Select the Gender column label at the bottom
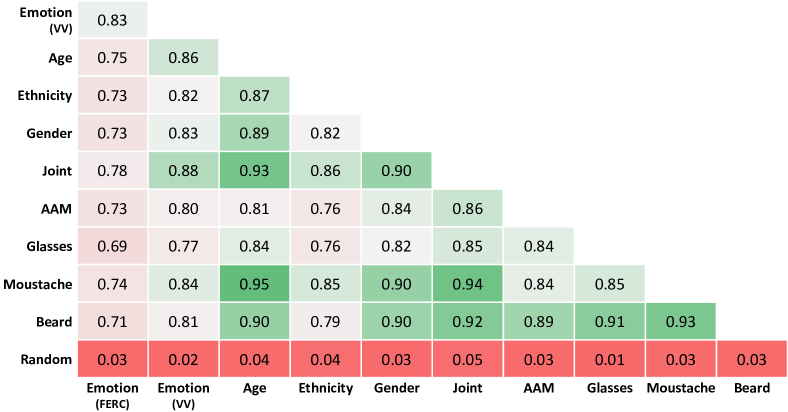Screen dimensions: 788x412 [396, 386]
